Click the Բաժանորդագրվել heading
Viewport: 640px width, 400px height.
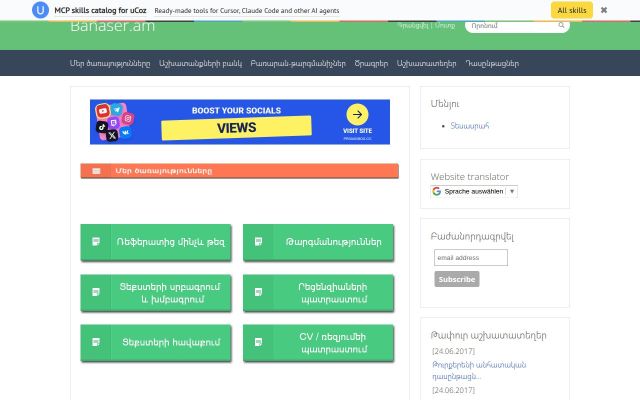(x=472, y=236)
